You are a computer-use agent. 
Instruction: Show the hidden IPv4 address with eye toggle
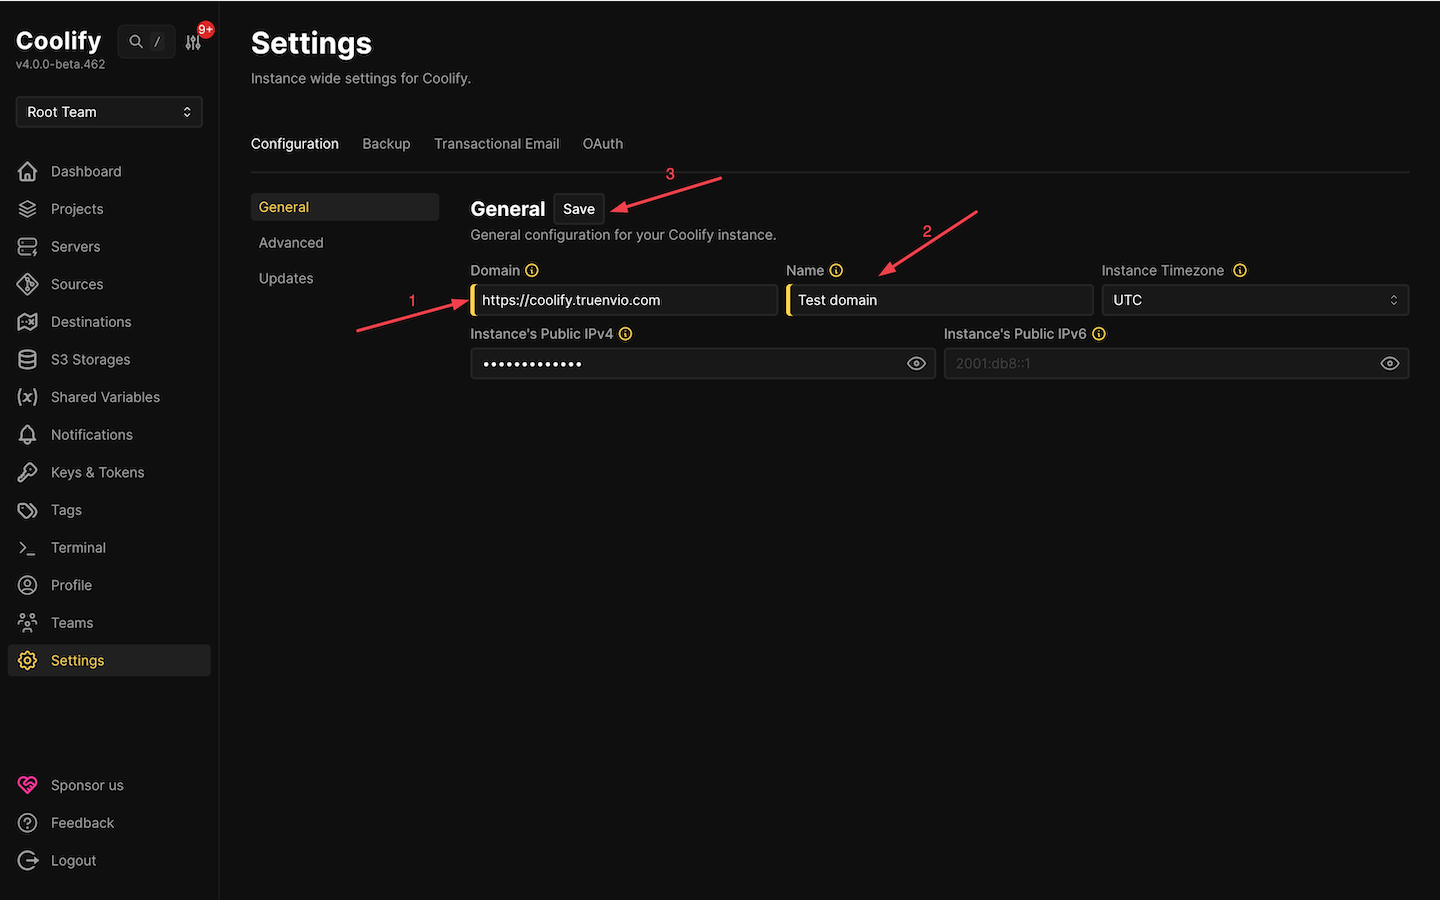[x=916, y=363]
